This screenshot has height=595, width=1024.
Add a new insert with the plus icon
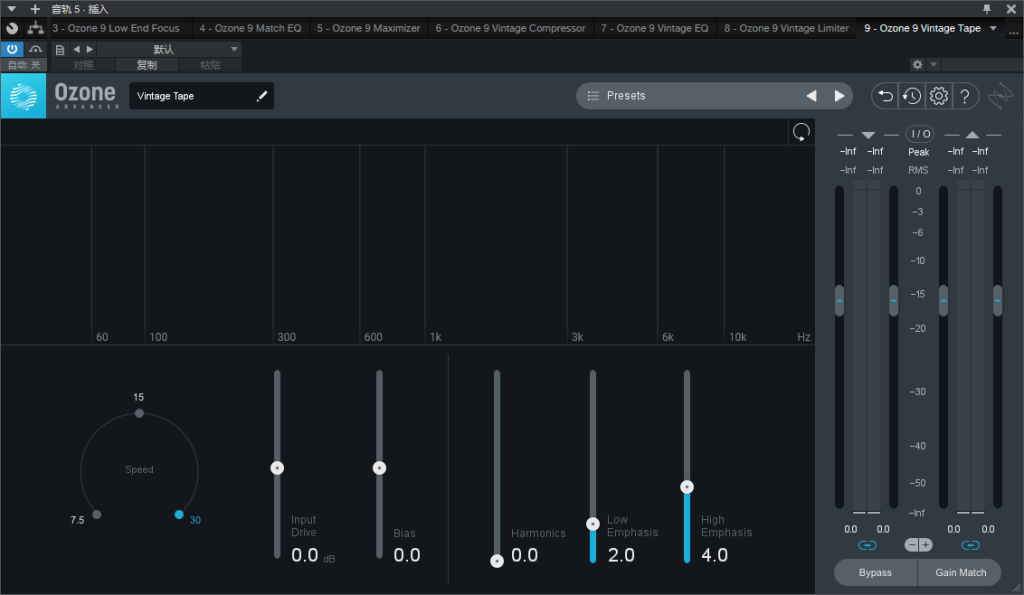pyautogui.click(x=35, y=9)
